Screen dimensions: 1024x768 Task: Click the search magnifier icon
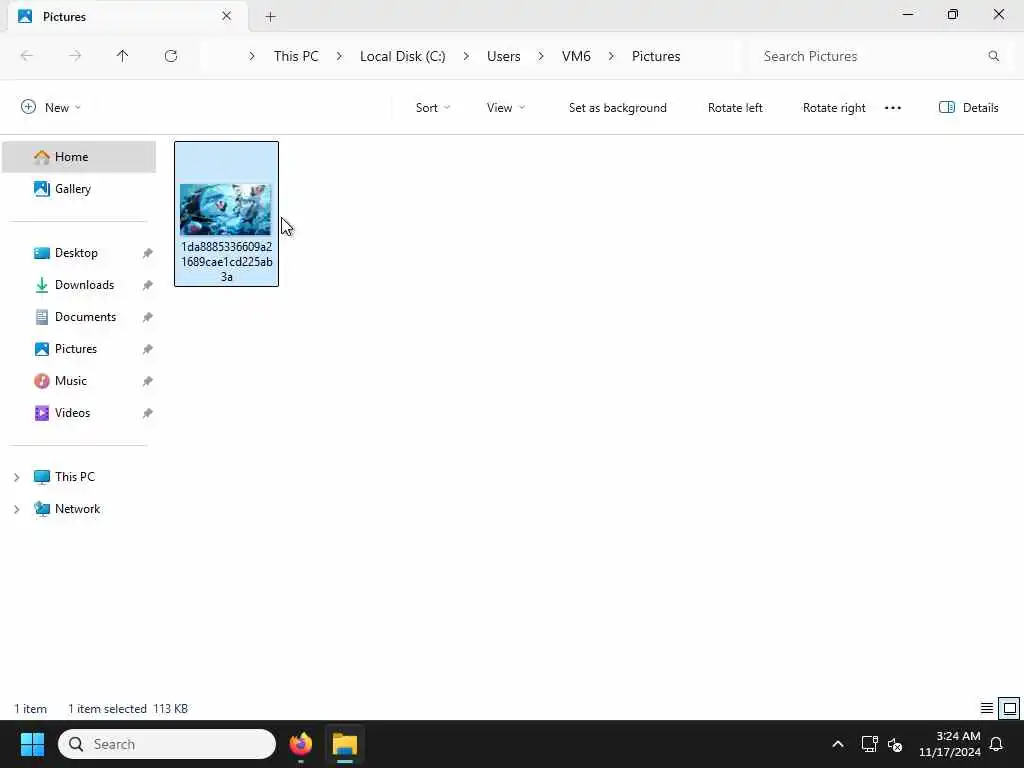(993, 56)
